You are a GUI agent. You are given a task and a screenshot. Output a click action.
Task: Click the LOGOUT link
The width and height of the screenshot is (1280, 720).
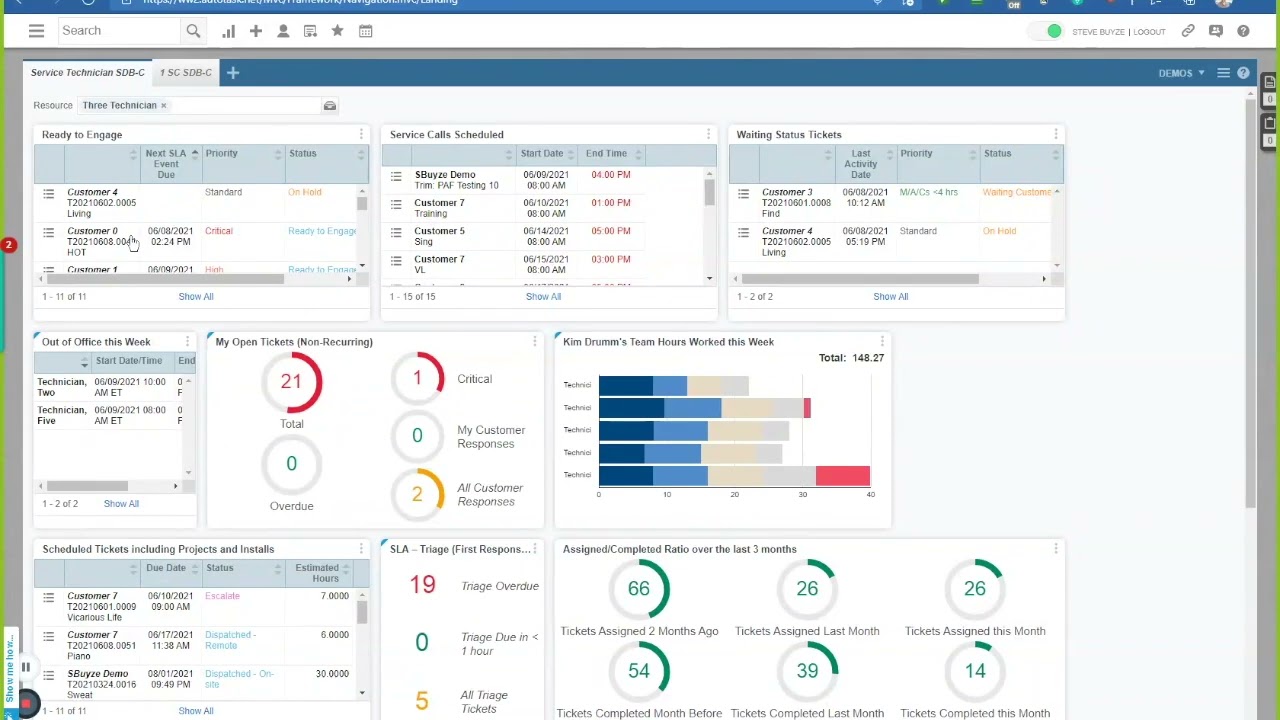pos(1150,32)
